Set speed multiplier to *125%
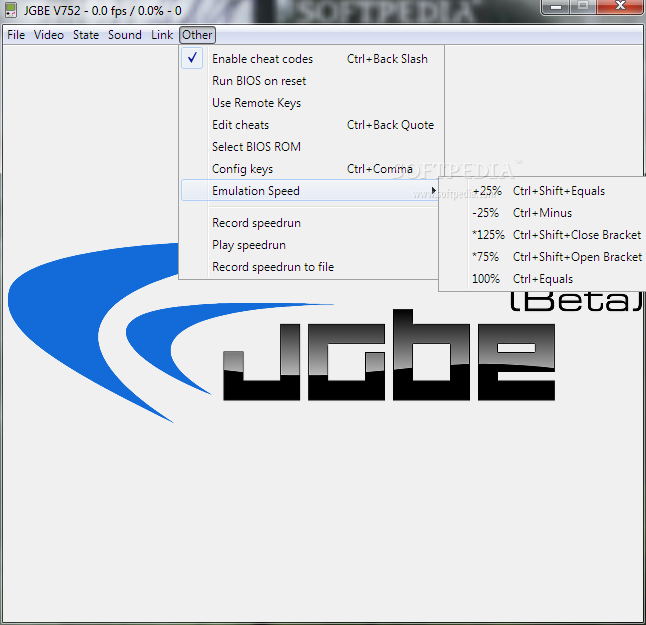 pyautogui.click(x=543, y=235)
